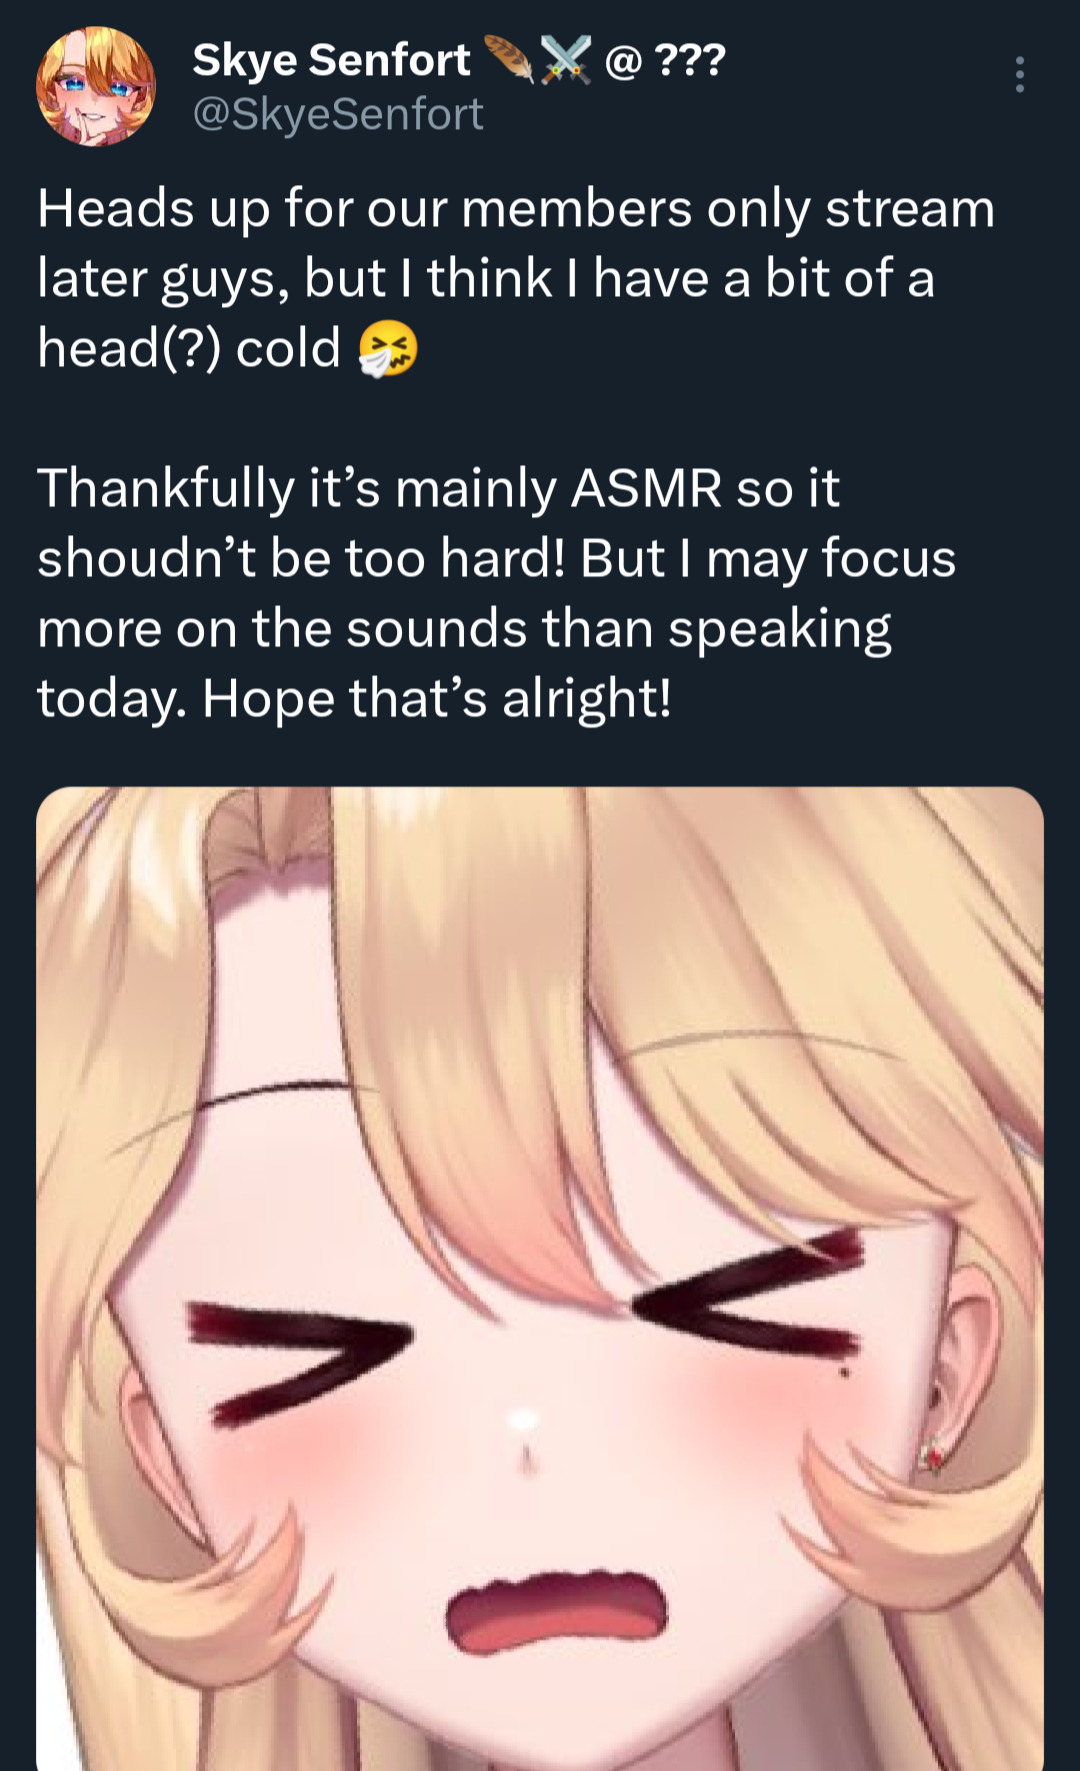
Task: Select the "Heads up for our members" paragraph
Action: pyautogui.click(x=516, y=279)
